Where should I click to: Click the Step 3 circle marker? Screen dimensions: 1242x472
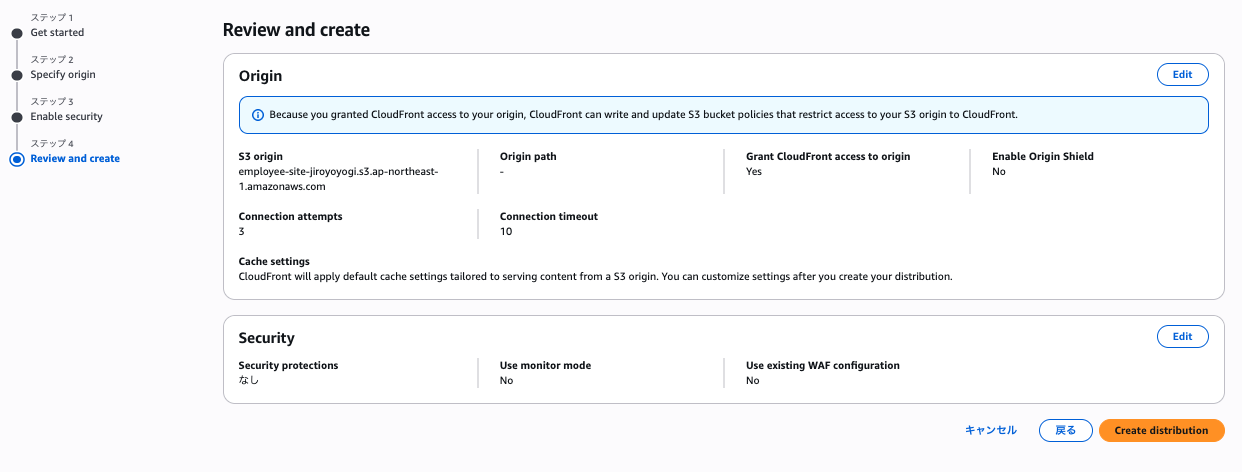[17, 117]
